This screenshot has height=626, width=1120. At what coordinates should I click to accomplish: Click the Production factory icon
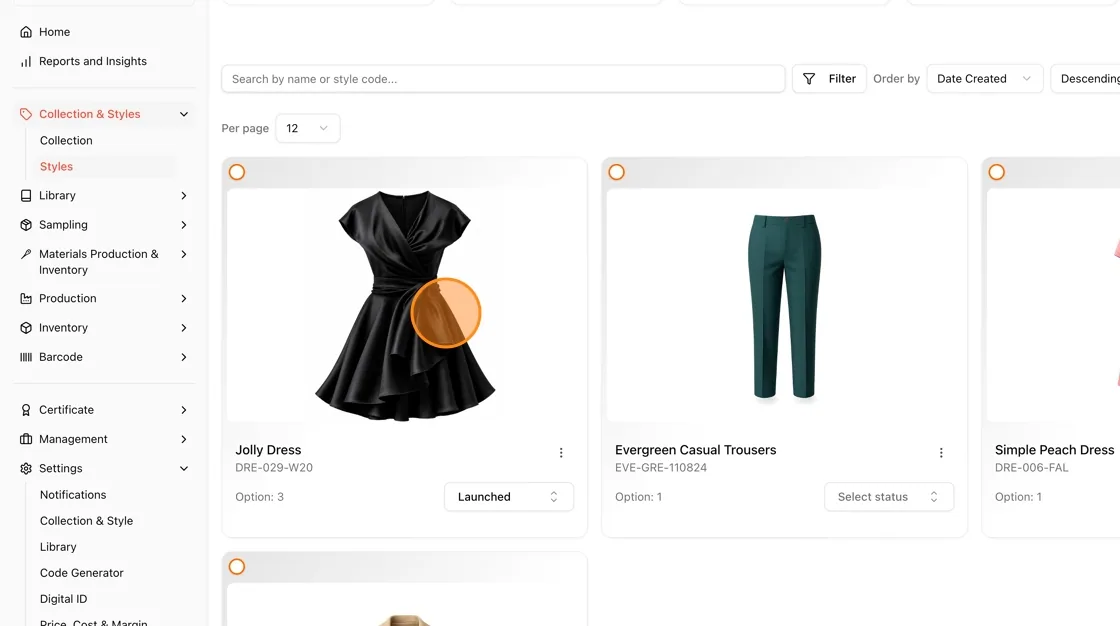coord(26,299)
